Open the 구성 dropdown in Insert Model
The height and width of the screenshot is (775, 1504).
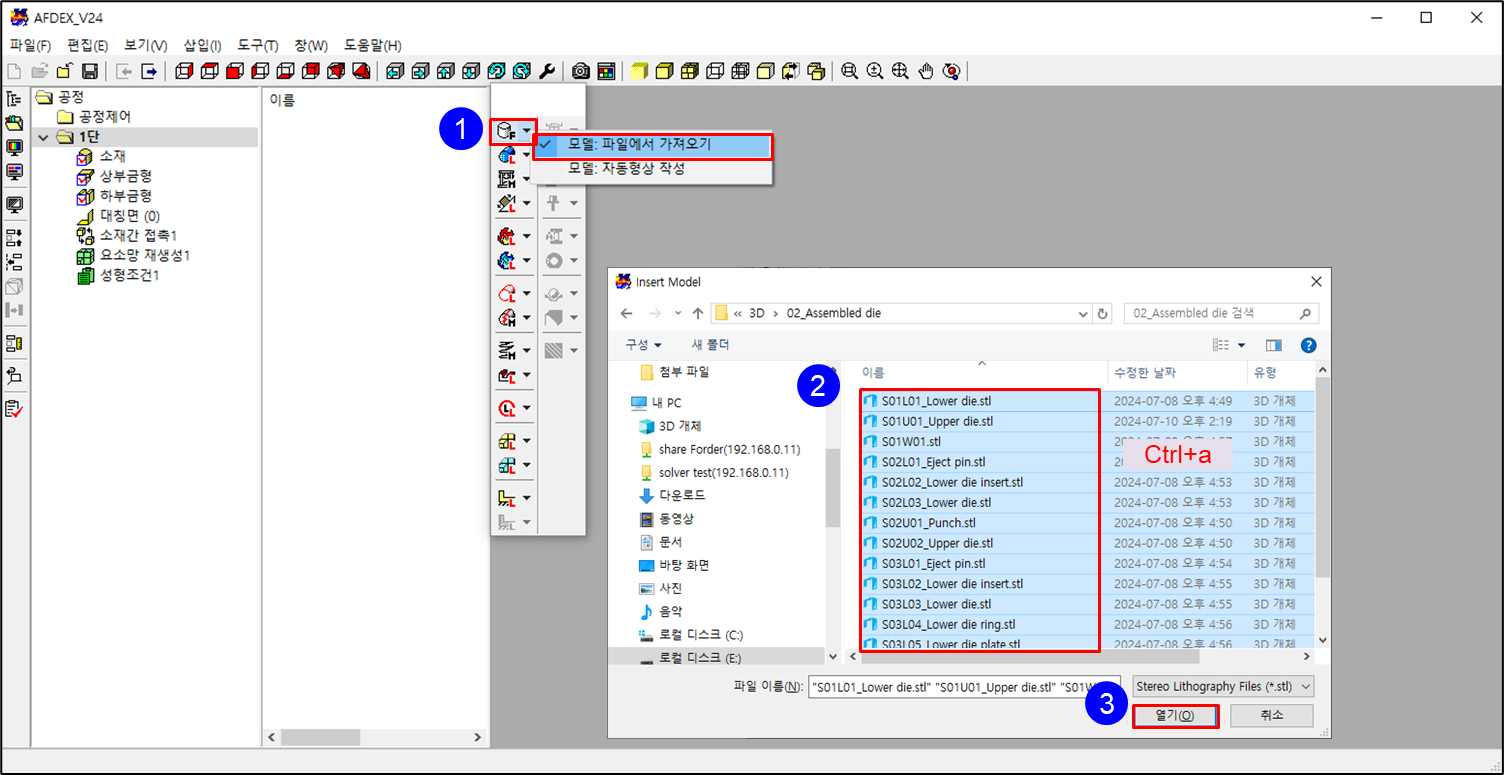click(644, 345)
